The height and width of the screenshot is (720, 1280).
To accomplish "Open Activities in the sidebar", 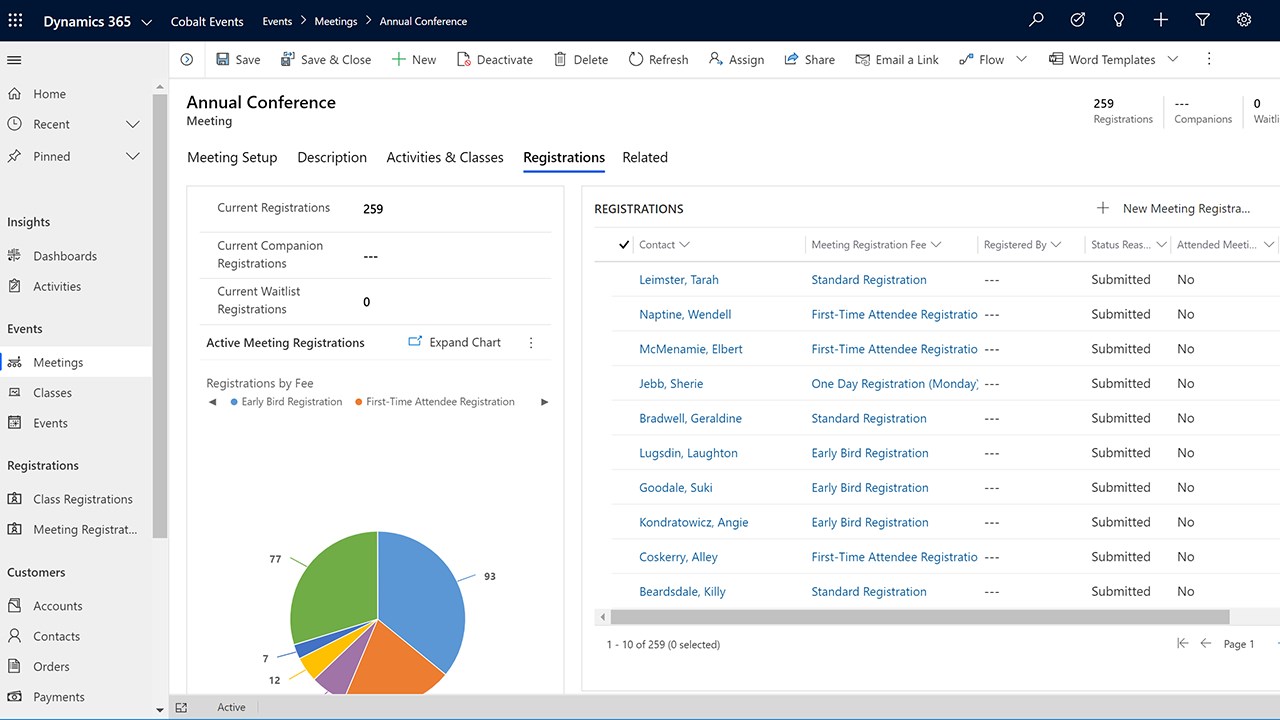I will tap(57, 286).
